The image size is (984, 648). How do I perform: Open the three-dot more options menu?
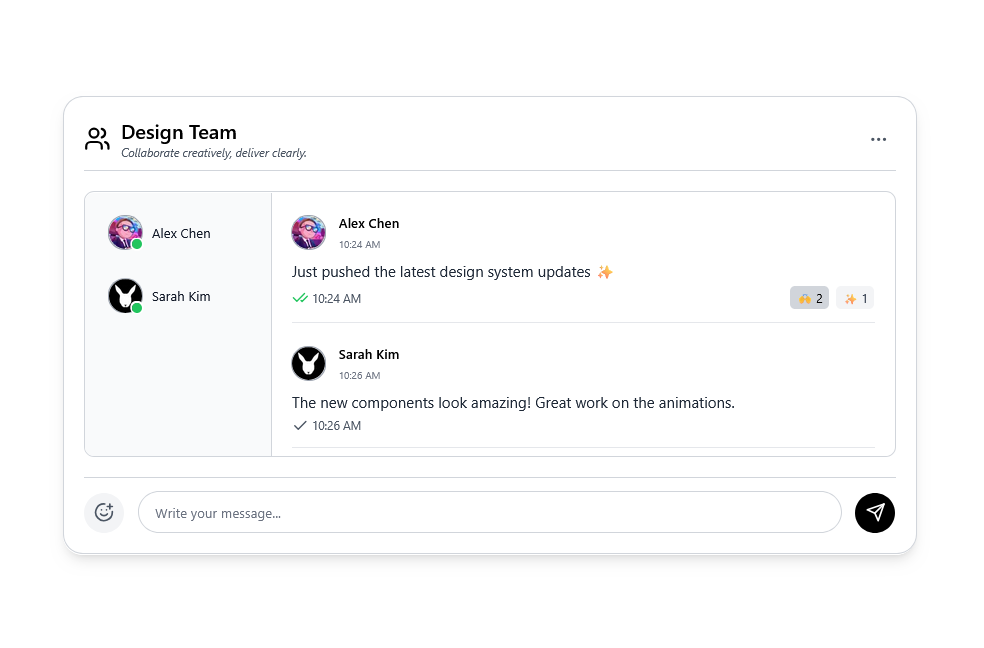[878, 139]
